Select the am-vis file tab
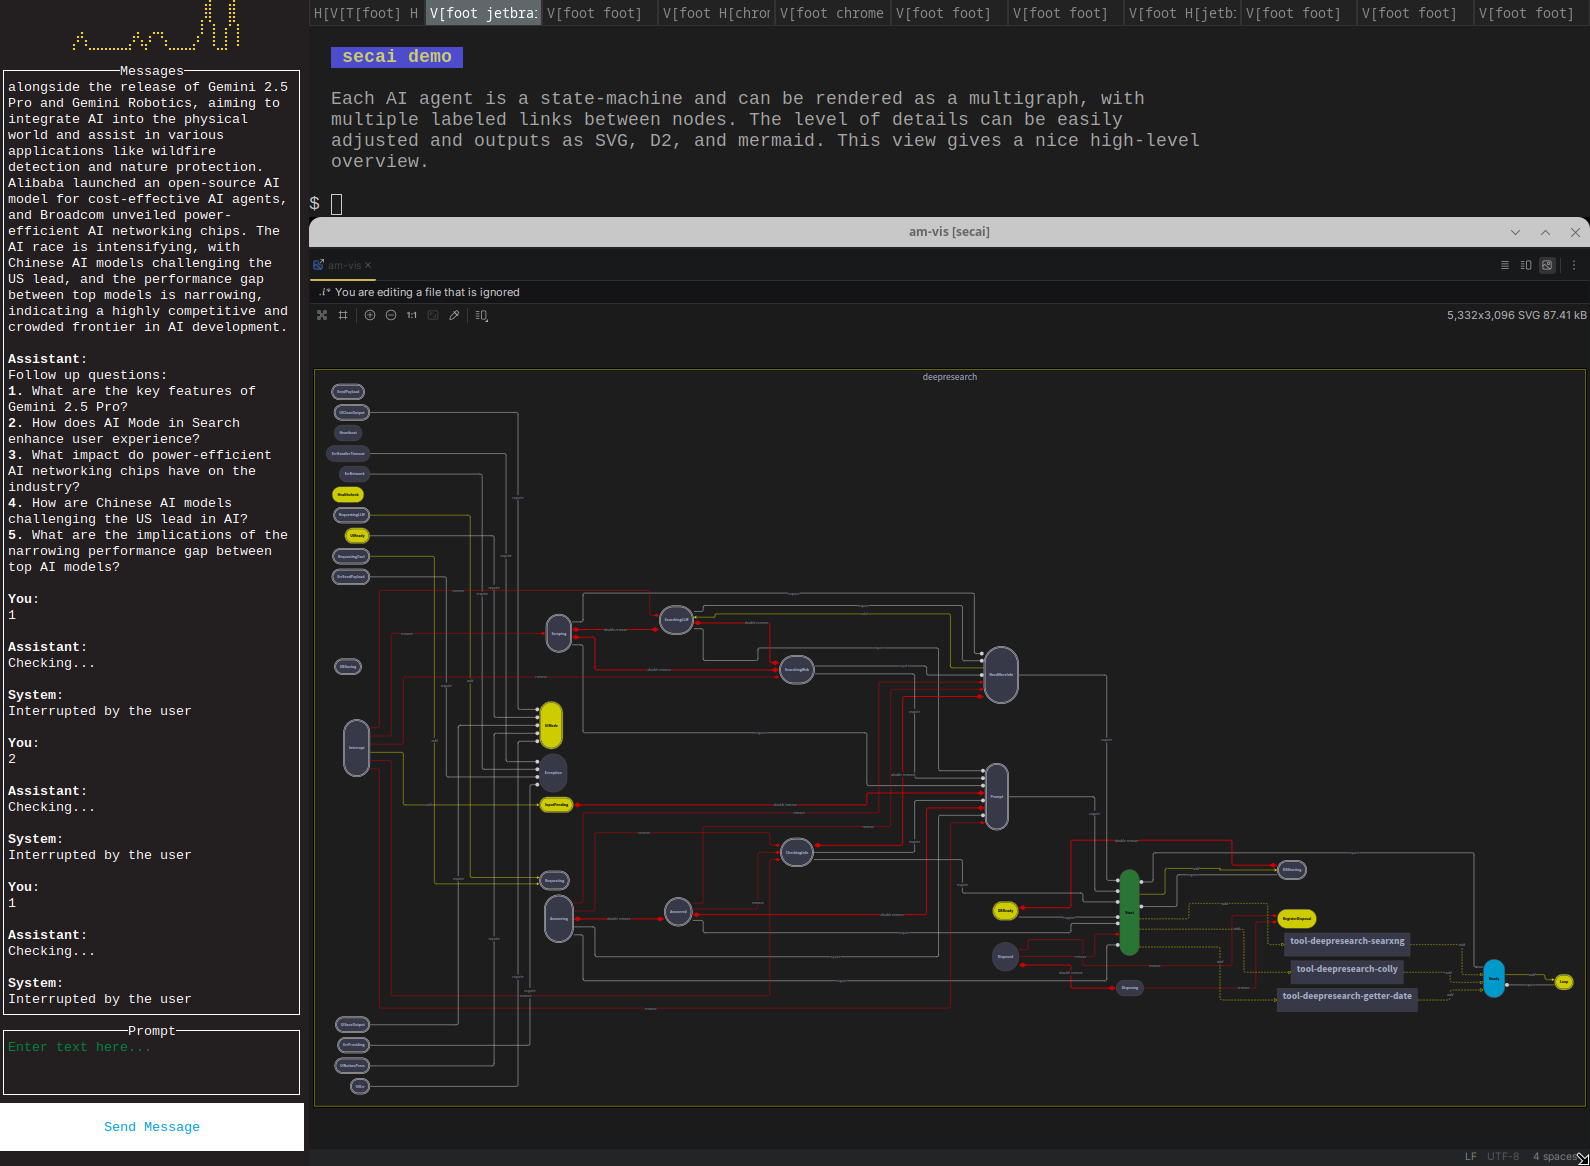The image size is (1590, 1166). (343, 265)
